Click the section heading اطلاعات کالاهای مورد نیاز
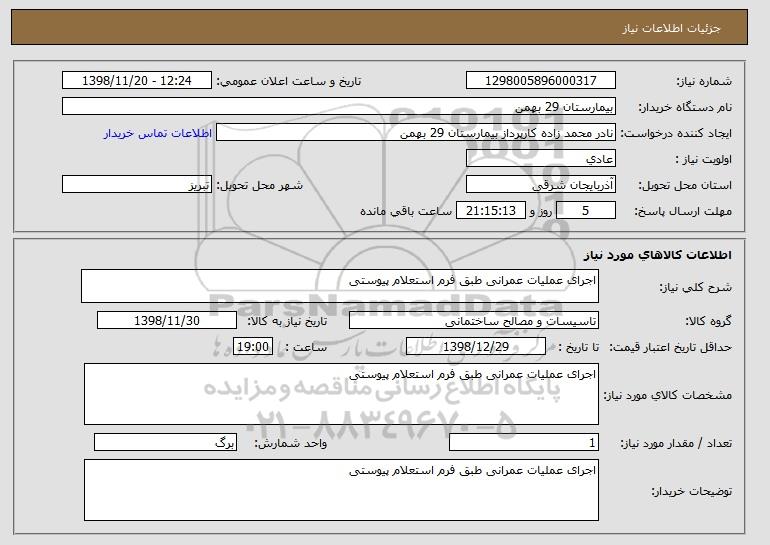This screenshot has width=770, height=545. tap(658, 255)
